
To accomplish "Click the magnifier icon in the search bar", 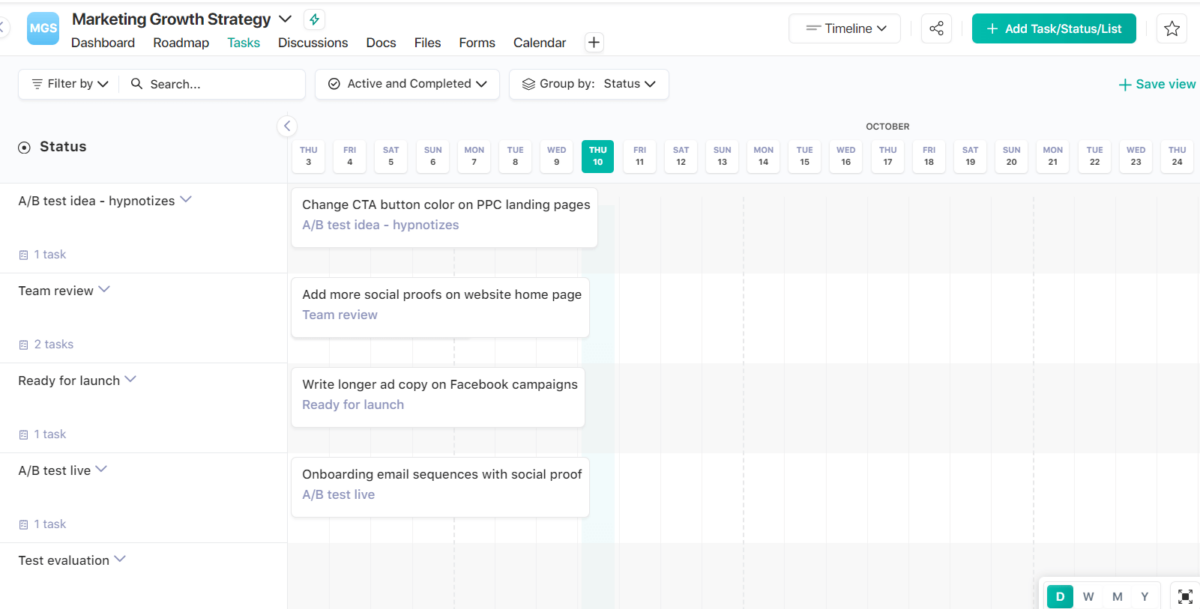I will click(136, 84).
